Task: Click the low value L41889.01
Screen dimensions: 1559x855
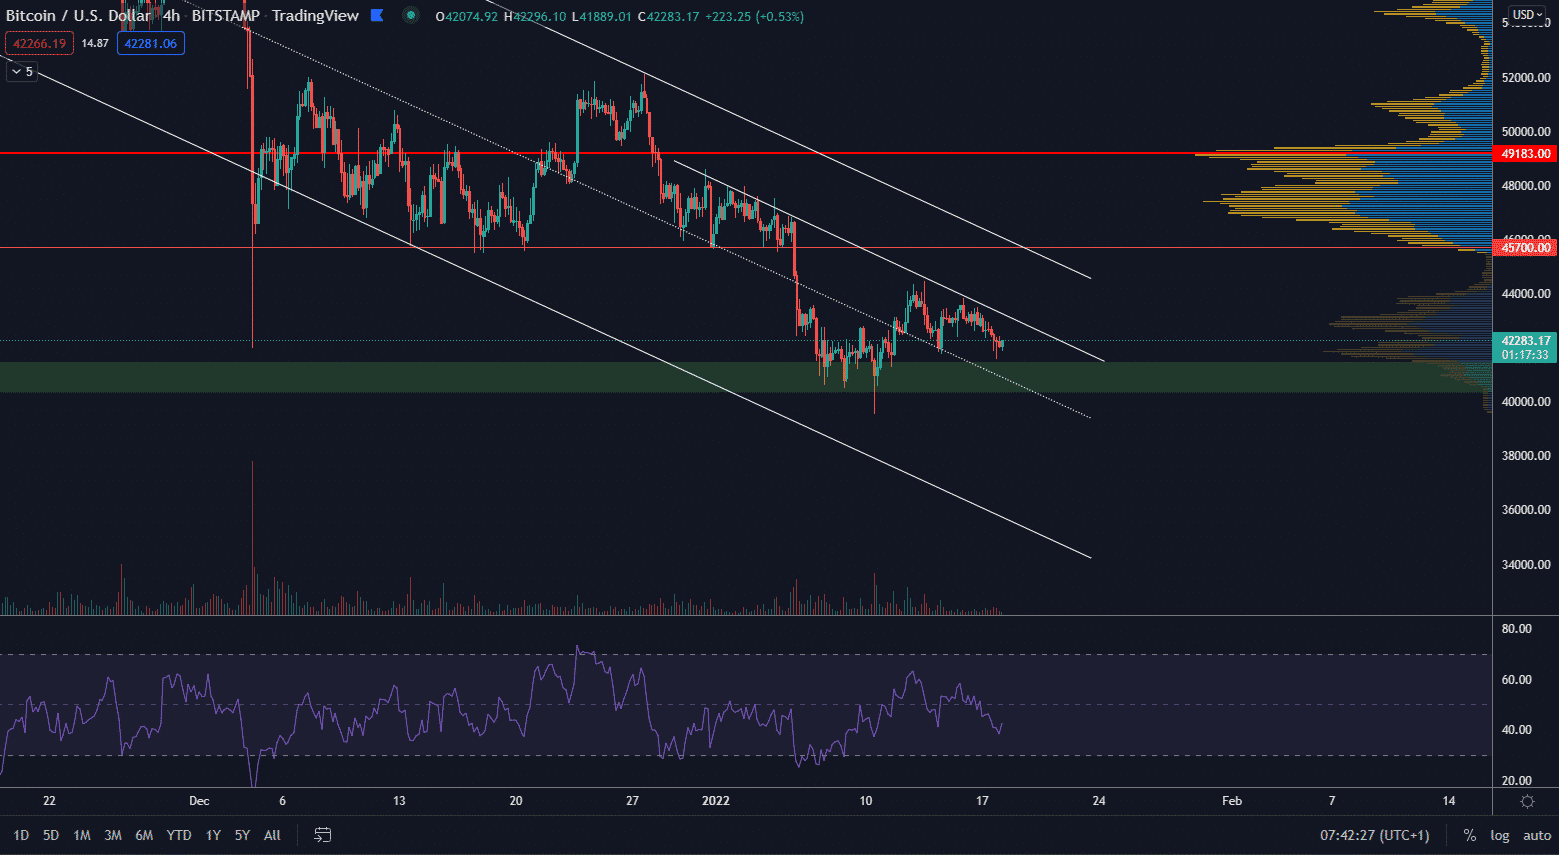Action: coord(602,16)
